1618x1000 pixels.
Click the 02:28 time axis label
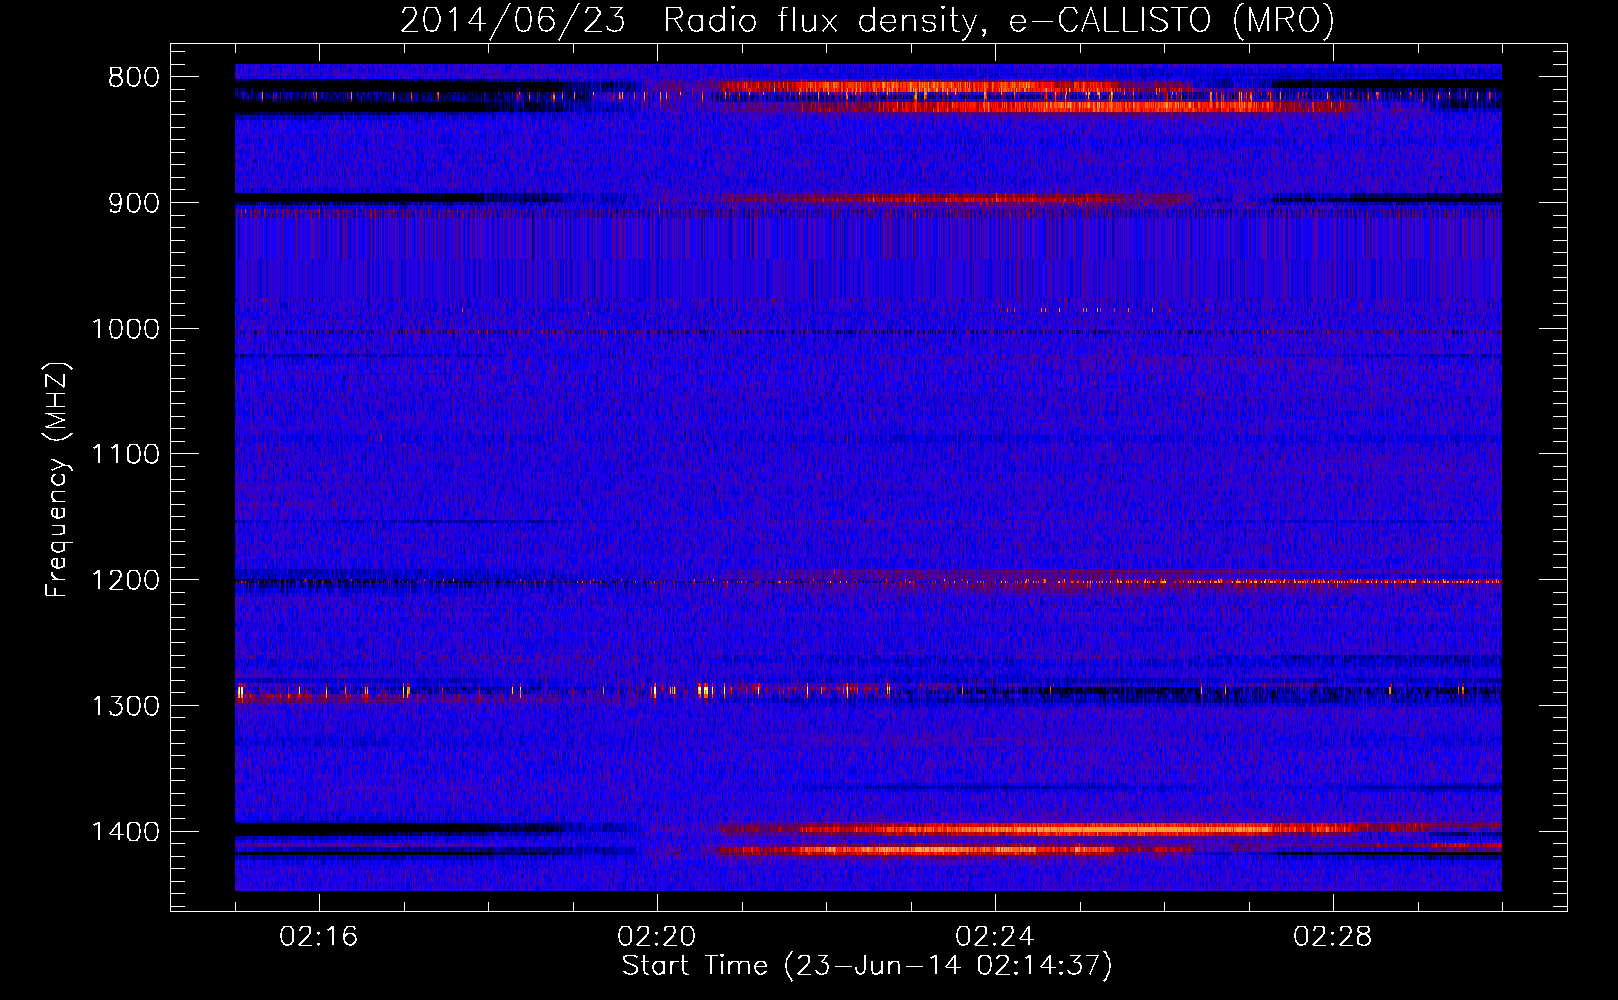[x=1333, y=937]
